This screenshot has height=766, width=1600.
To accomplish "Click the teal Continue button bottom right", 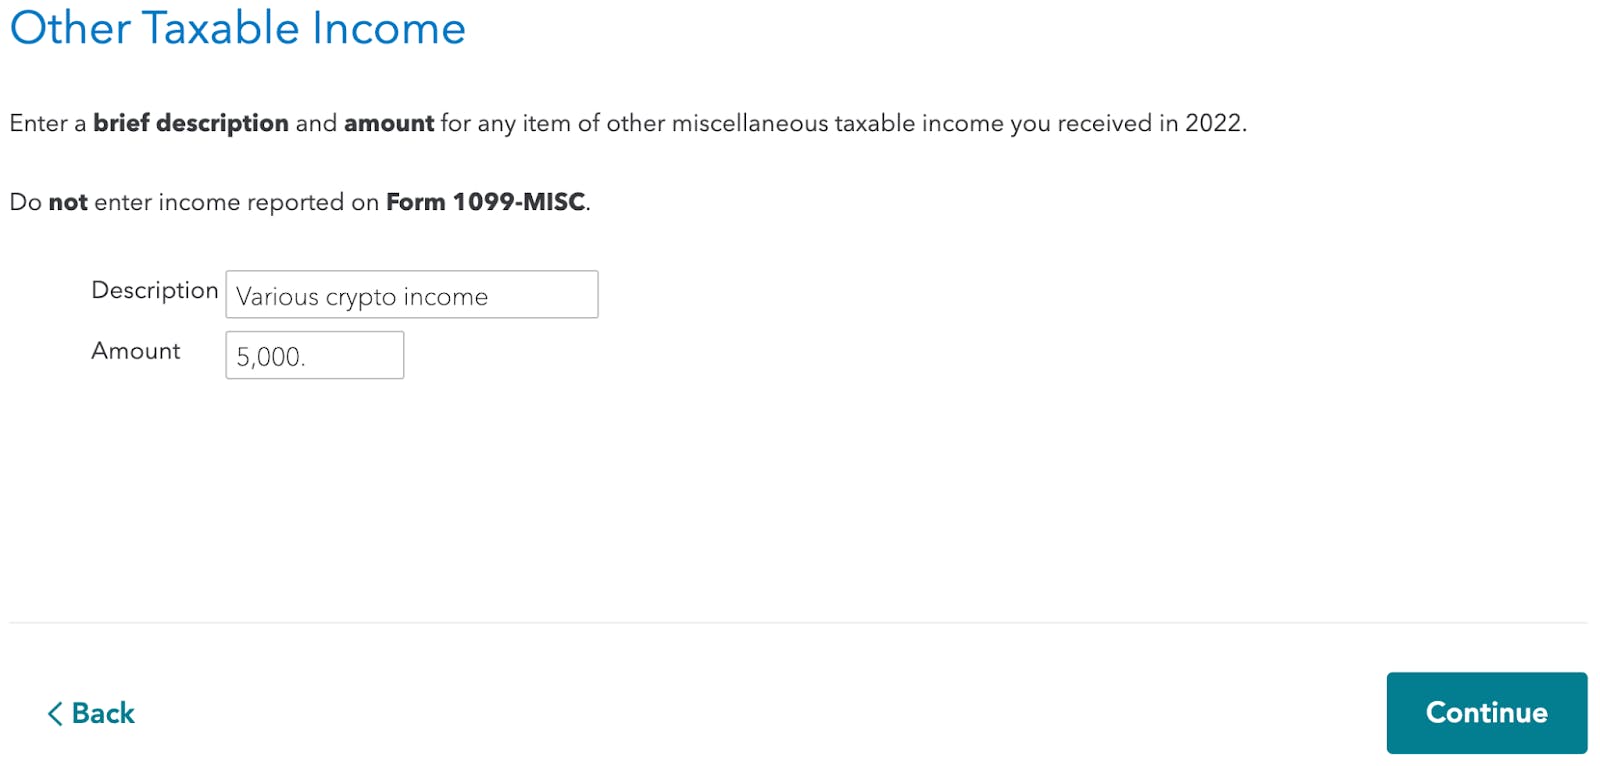I will click(x=1486, y=712).
